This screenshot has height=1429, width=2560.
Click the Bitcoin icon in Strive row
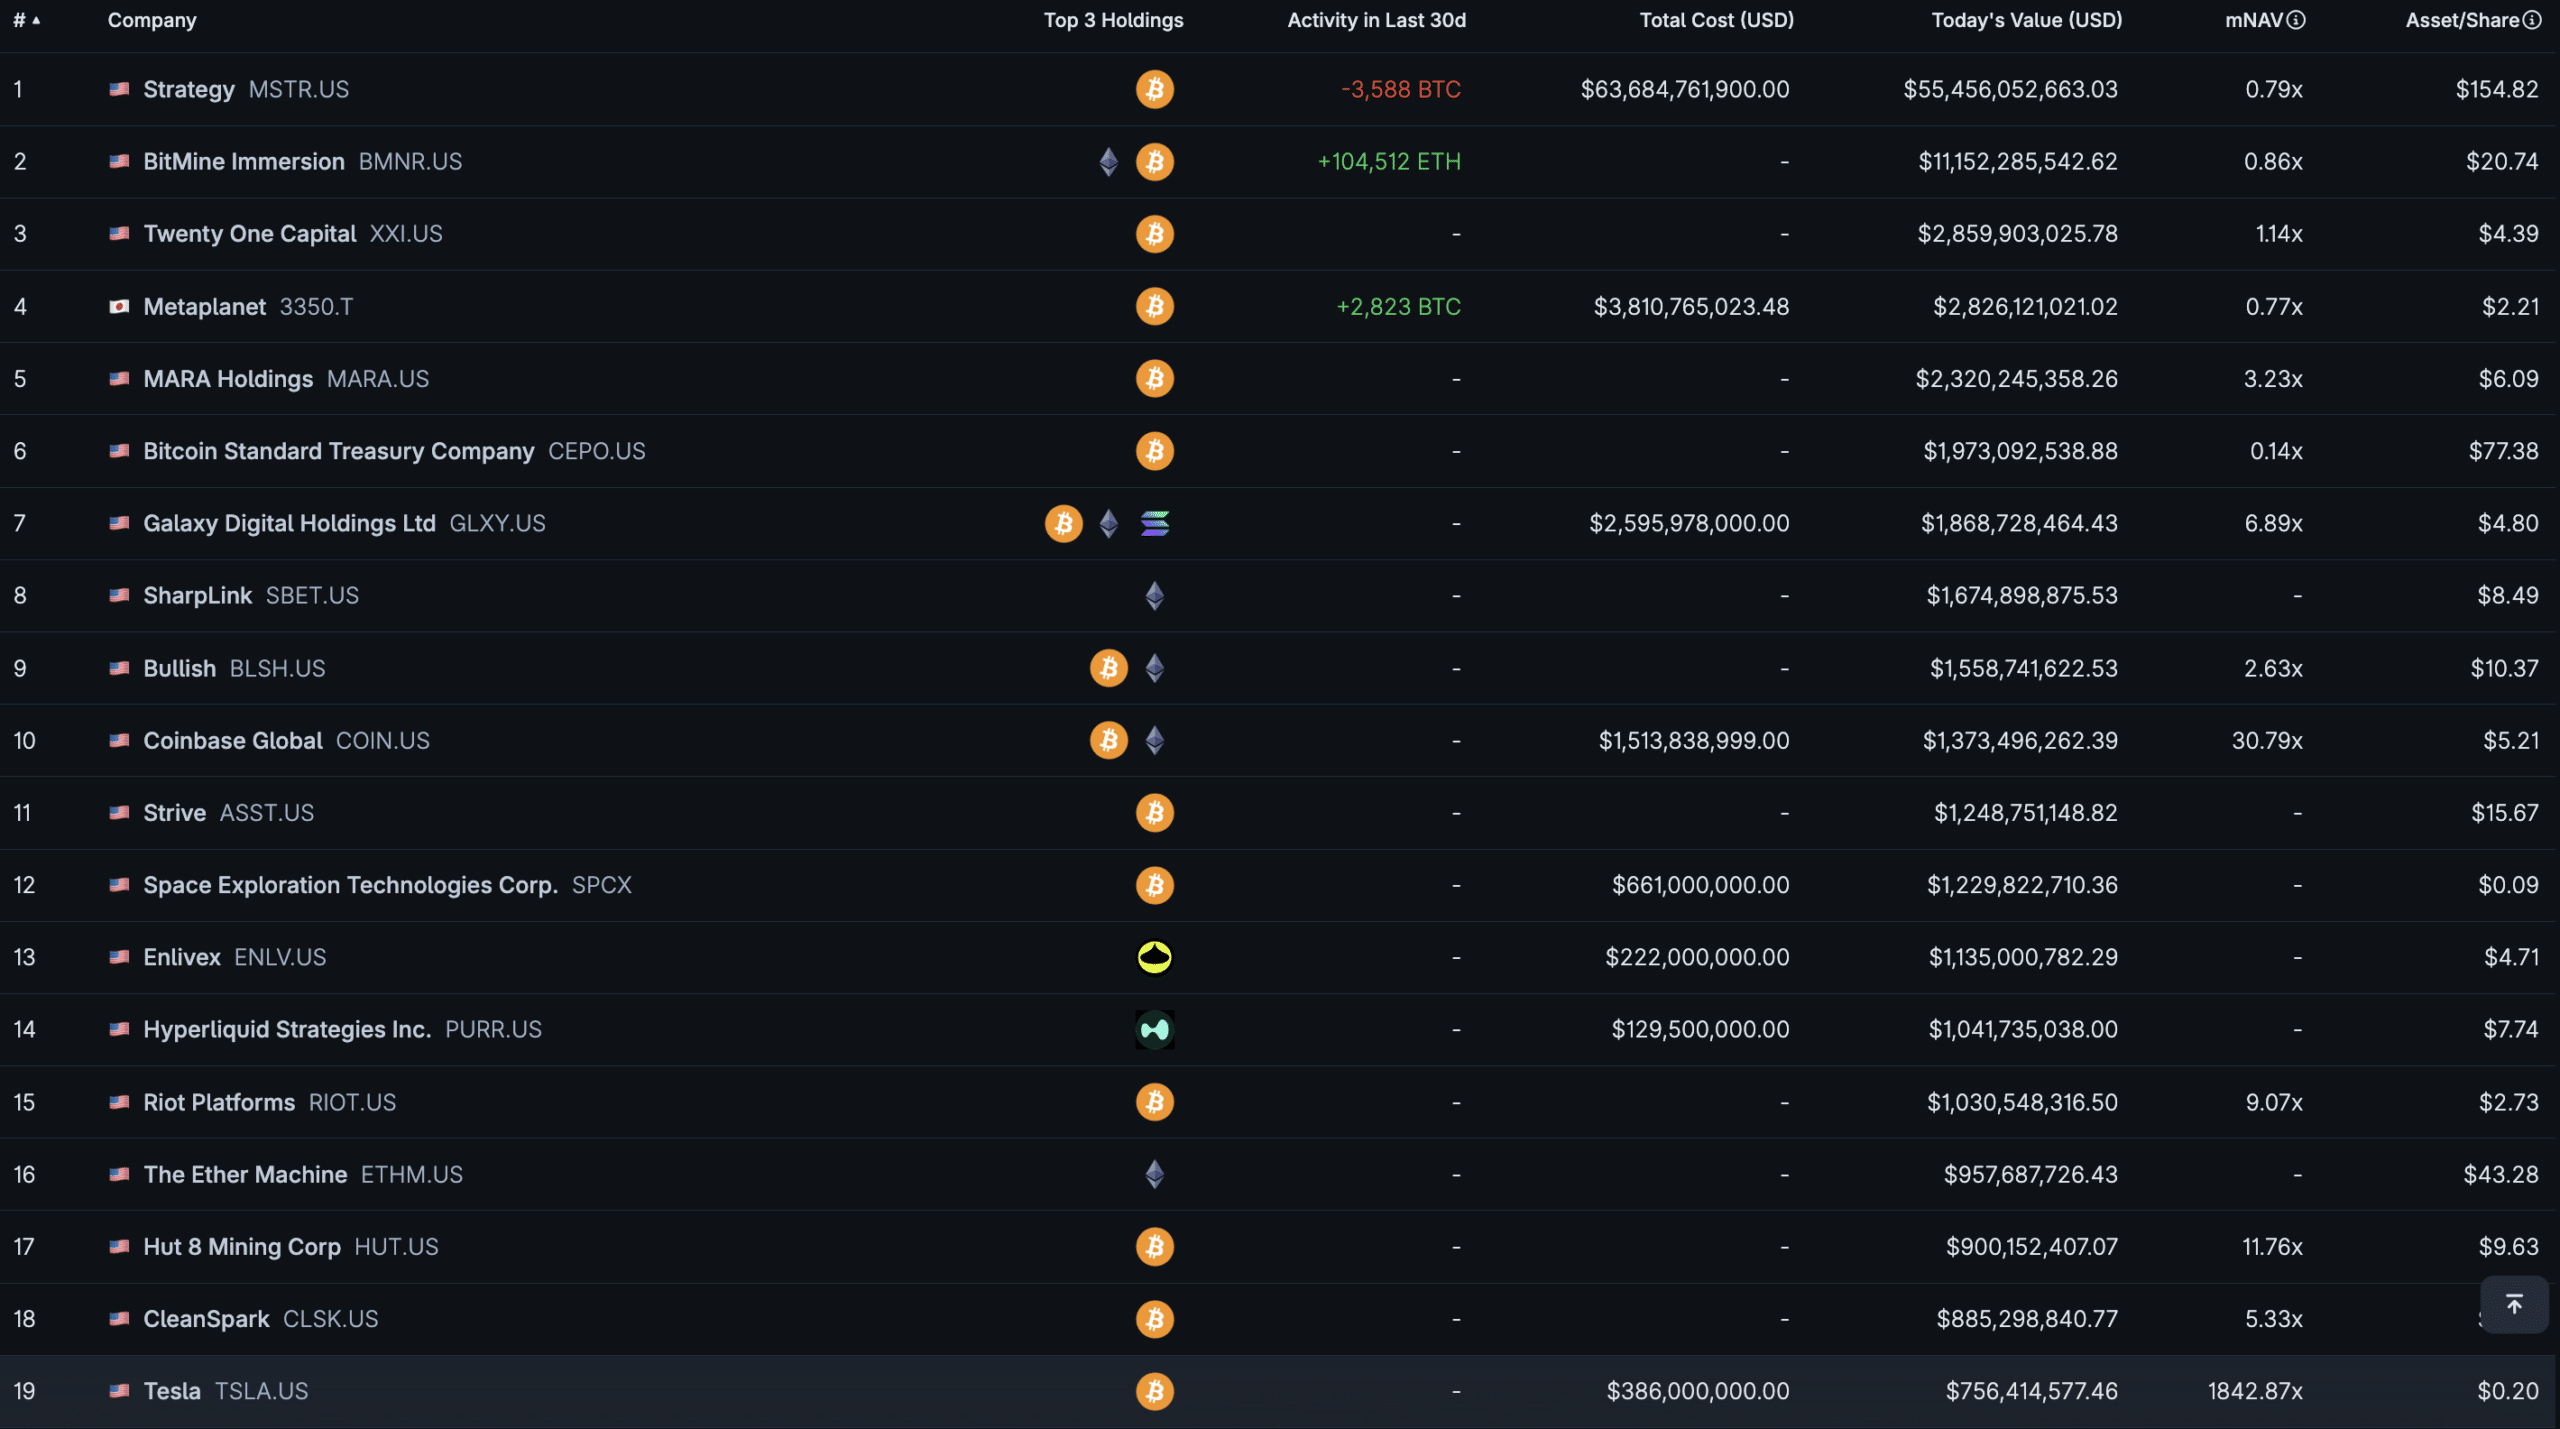point(1154,813)
